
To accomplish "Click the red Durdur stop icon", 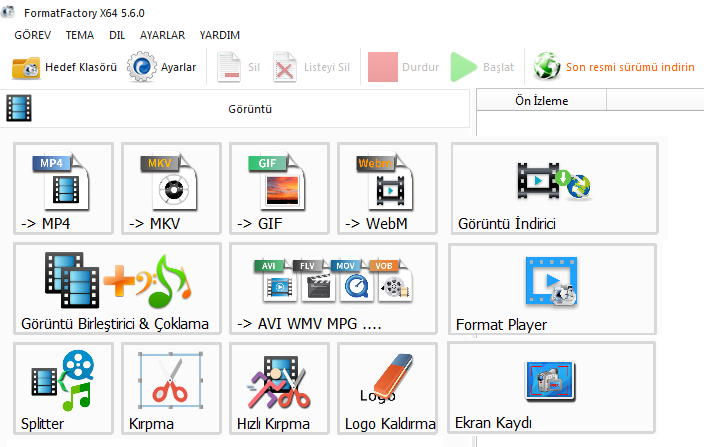I will pyautogui.click(x=383, y=67).
